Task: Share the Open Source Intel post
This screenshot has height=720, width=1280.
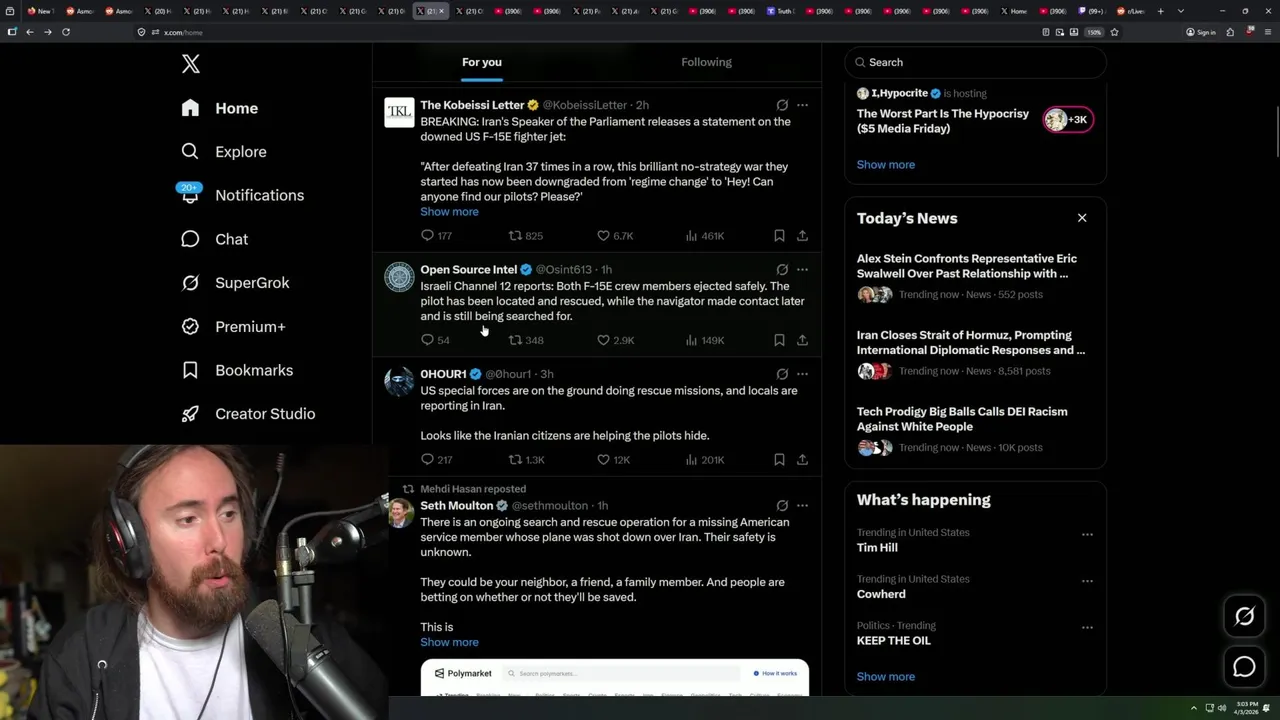Action: (802, 340)
